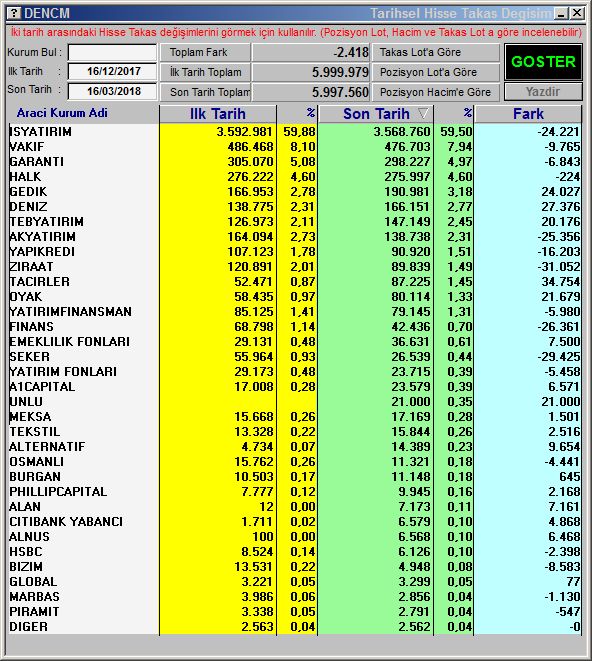Viewport: 592px width, 661px height.
Task: Click the help question mark icon in title bar
Action: (x=14, y=13)
